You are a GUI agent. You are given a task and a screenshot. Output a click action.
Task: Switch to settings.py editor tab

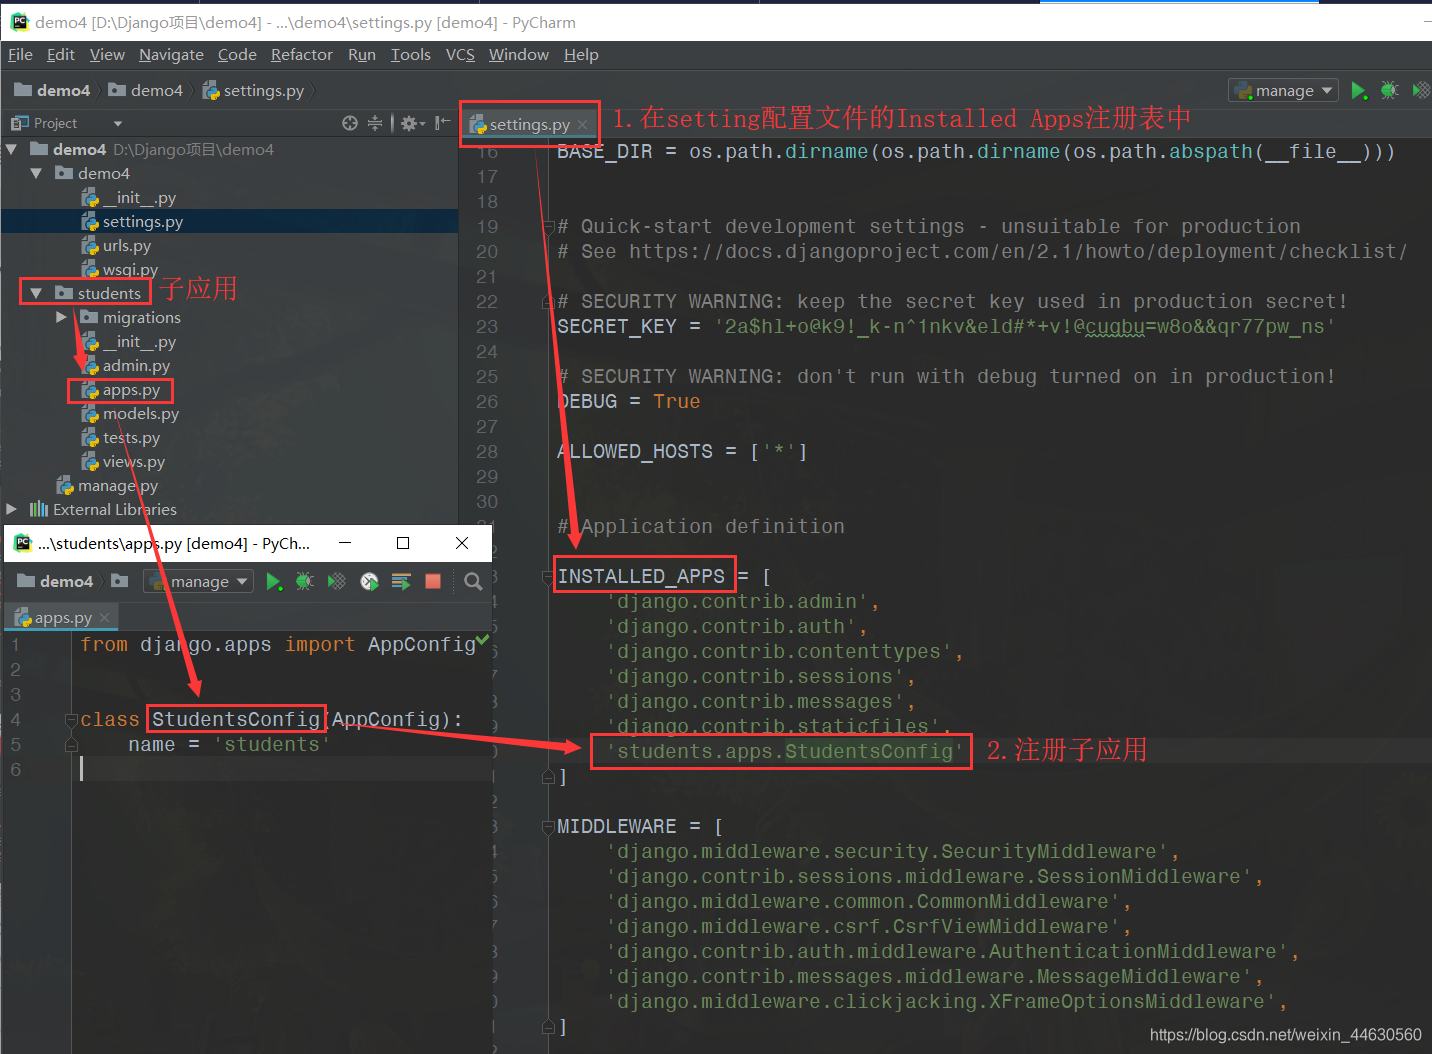click(x=530, y=125)
